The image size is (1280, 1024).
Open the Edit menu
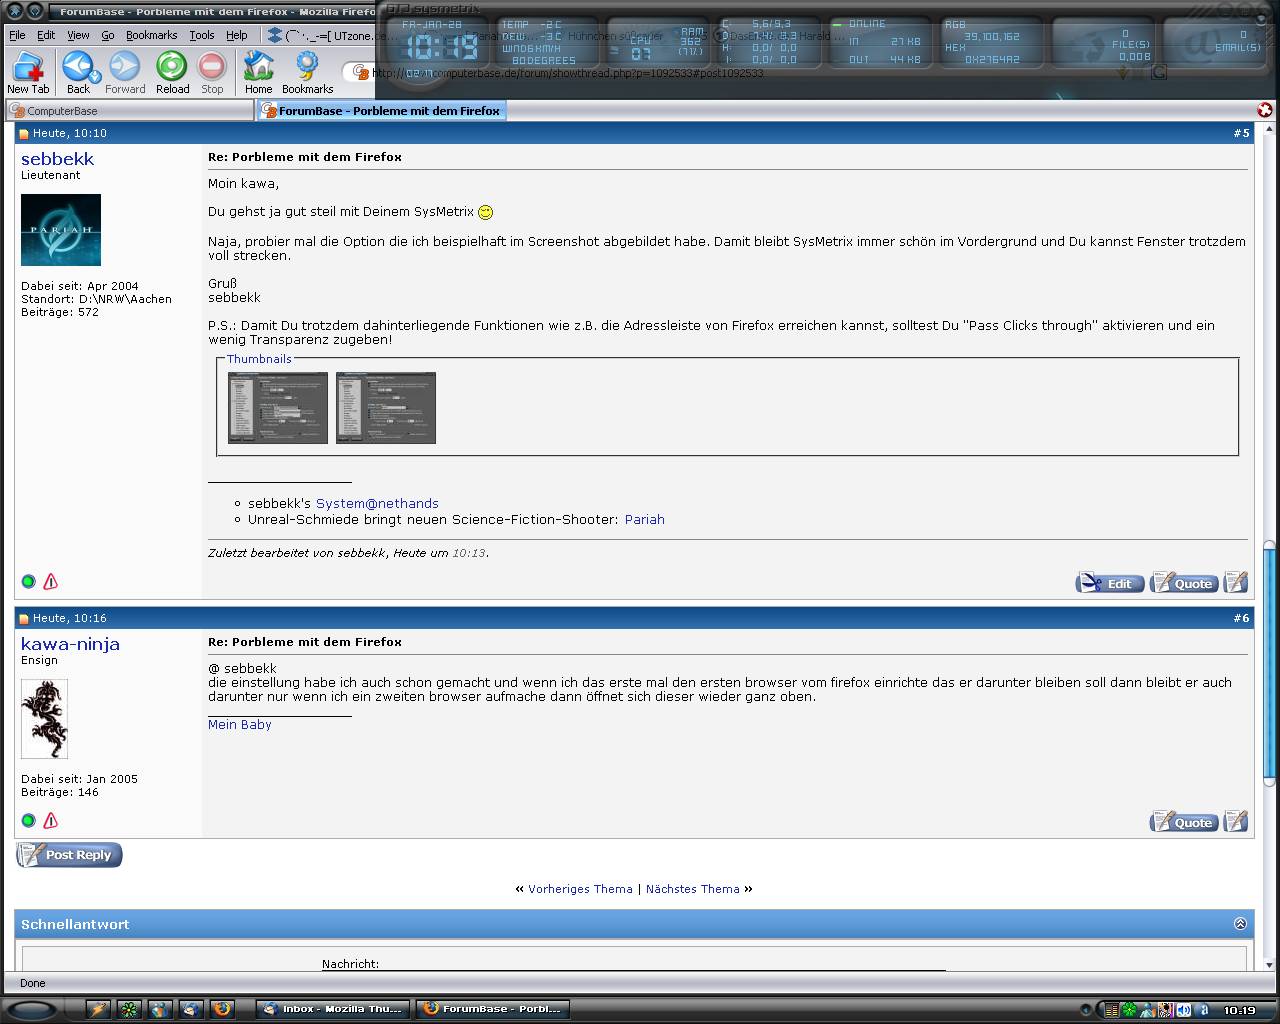46,35
